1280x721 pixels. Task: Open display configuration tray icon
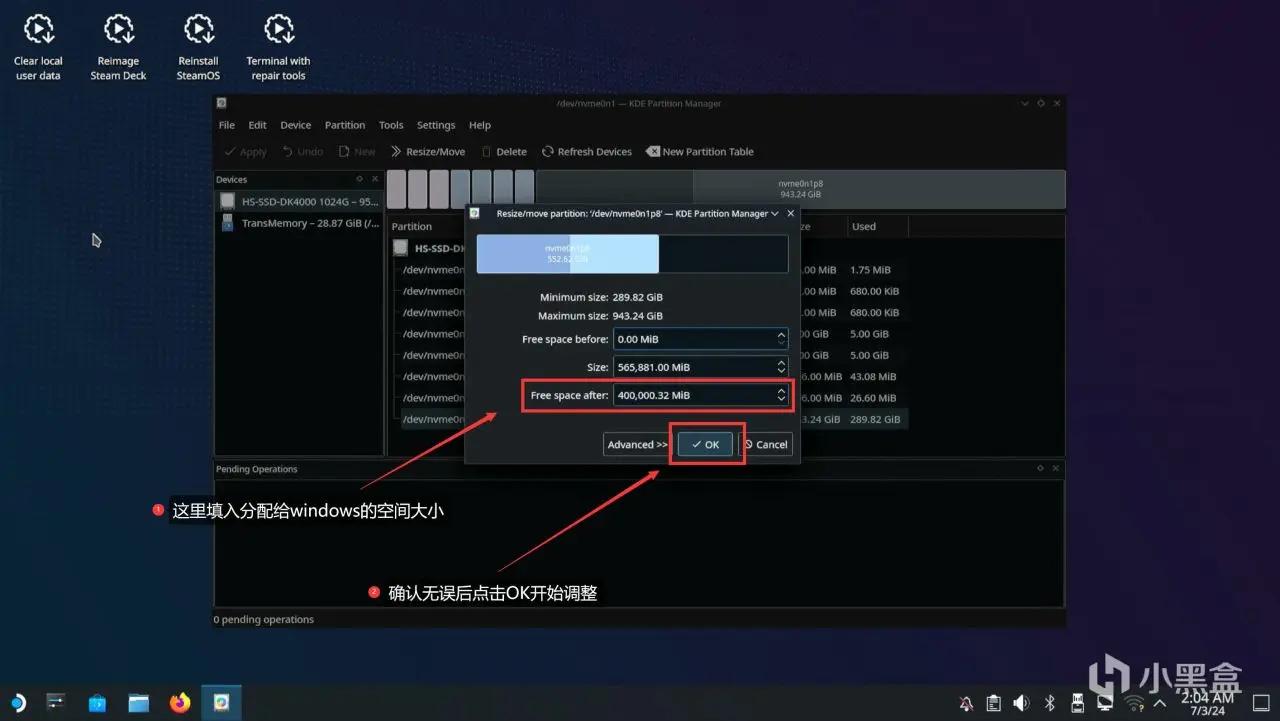1106,703
